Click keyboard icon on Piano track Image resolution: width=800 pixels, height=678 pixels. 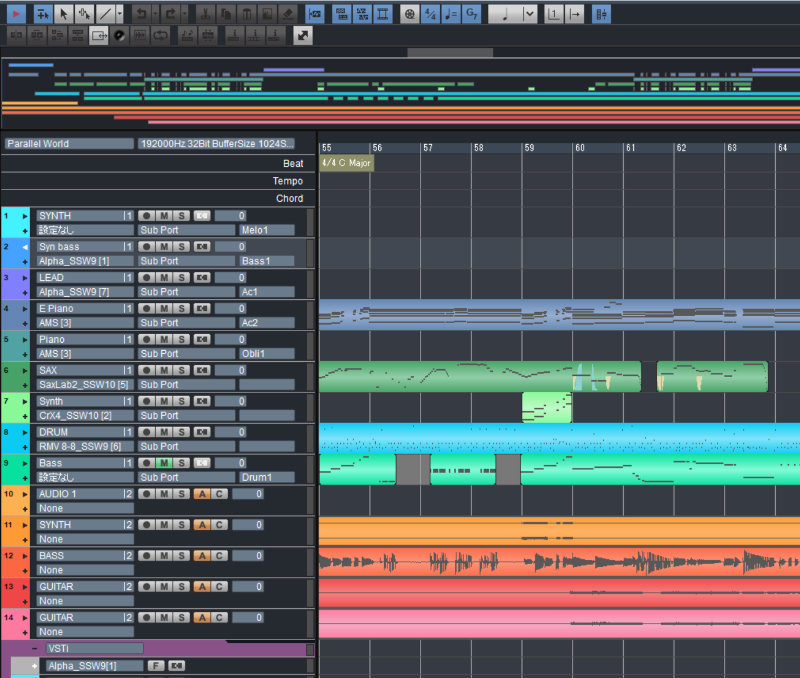[202, 339]
